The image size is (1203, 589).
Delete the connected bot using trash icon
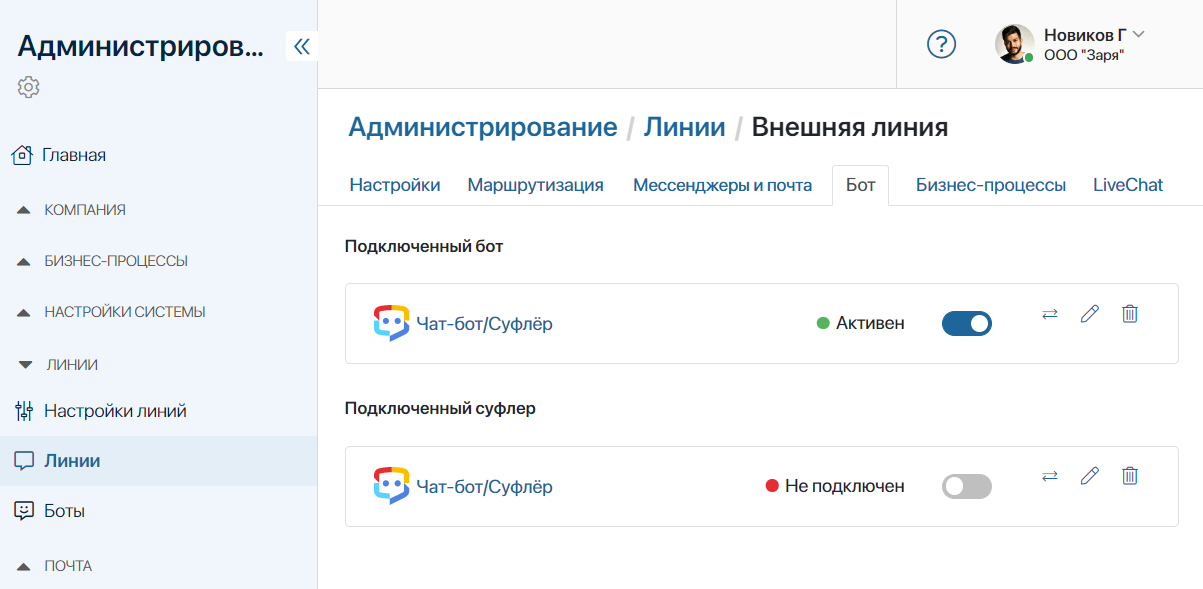point(1129,314)
